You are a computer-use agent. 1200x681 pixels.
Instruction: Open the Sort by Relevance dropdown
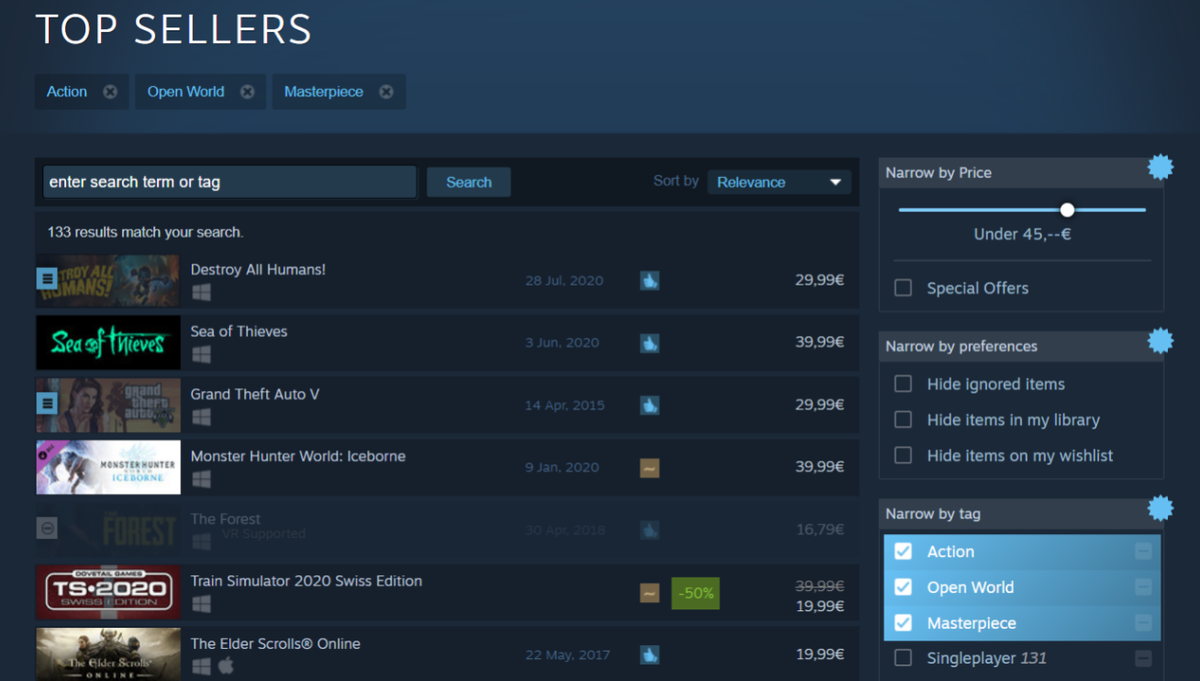(779, 182)
